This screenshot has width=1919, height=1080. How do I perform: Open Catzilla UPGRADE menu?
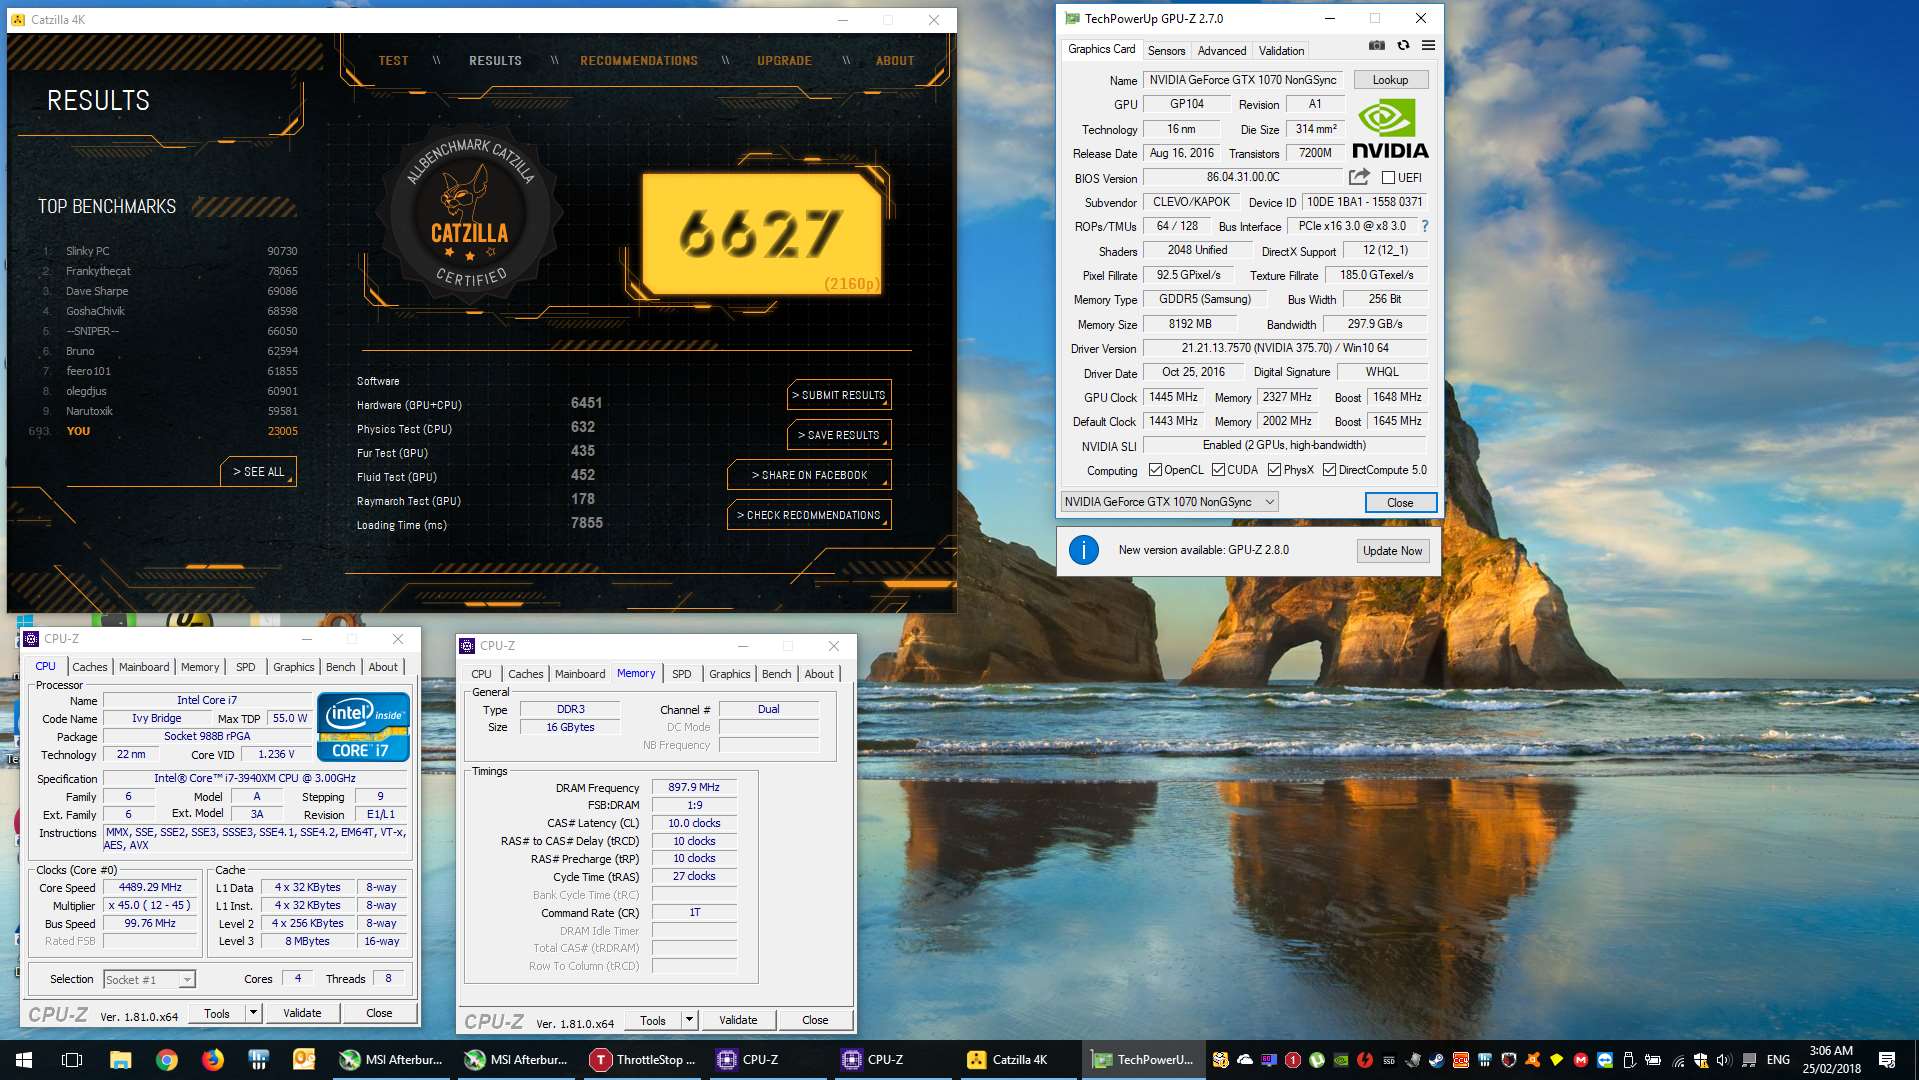784,61
